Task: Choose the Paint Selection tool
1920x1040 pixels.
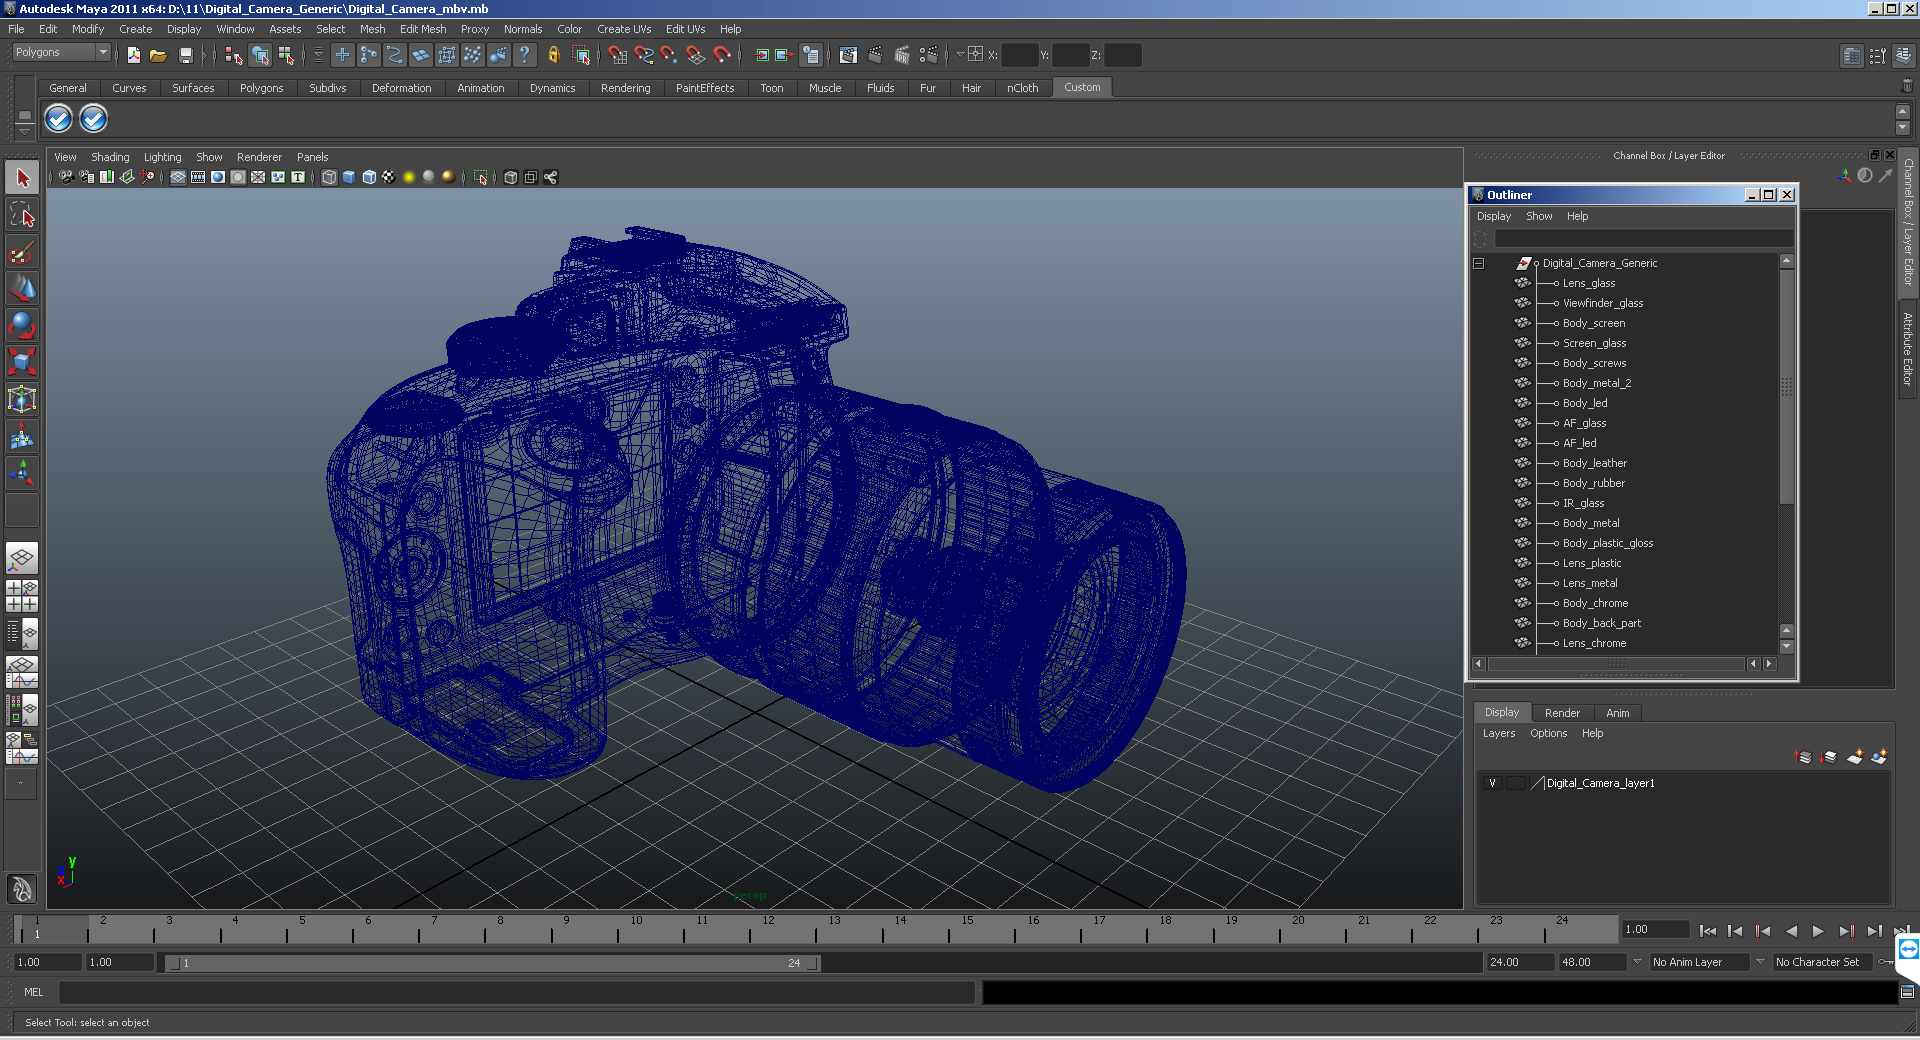Action: point(22,252)
